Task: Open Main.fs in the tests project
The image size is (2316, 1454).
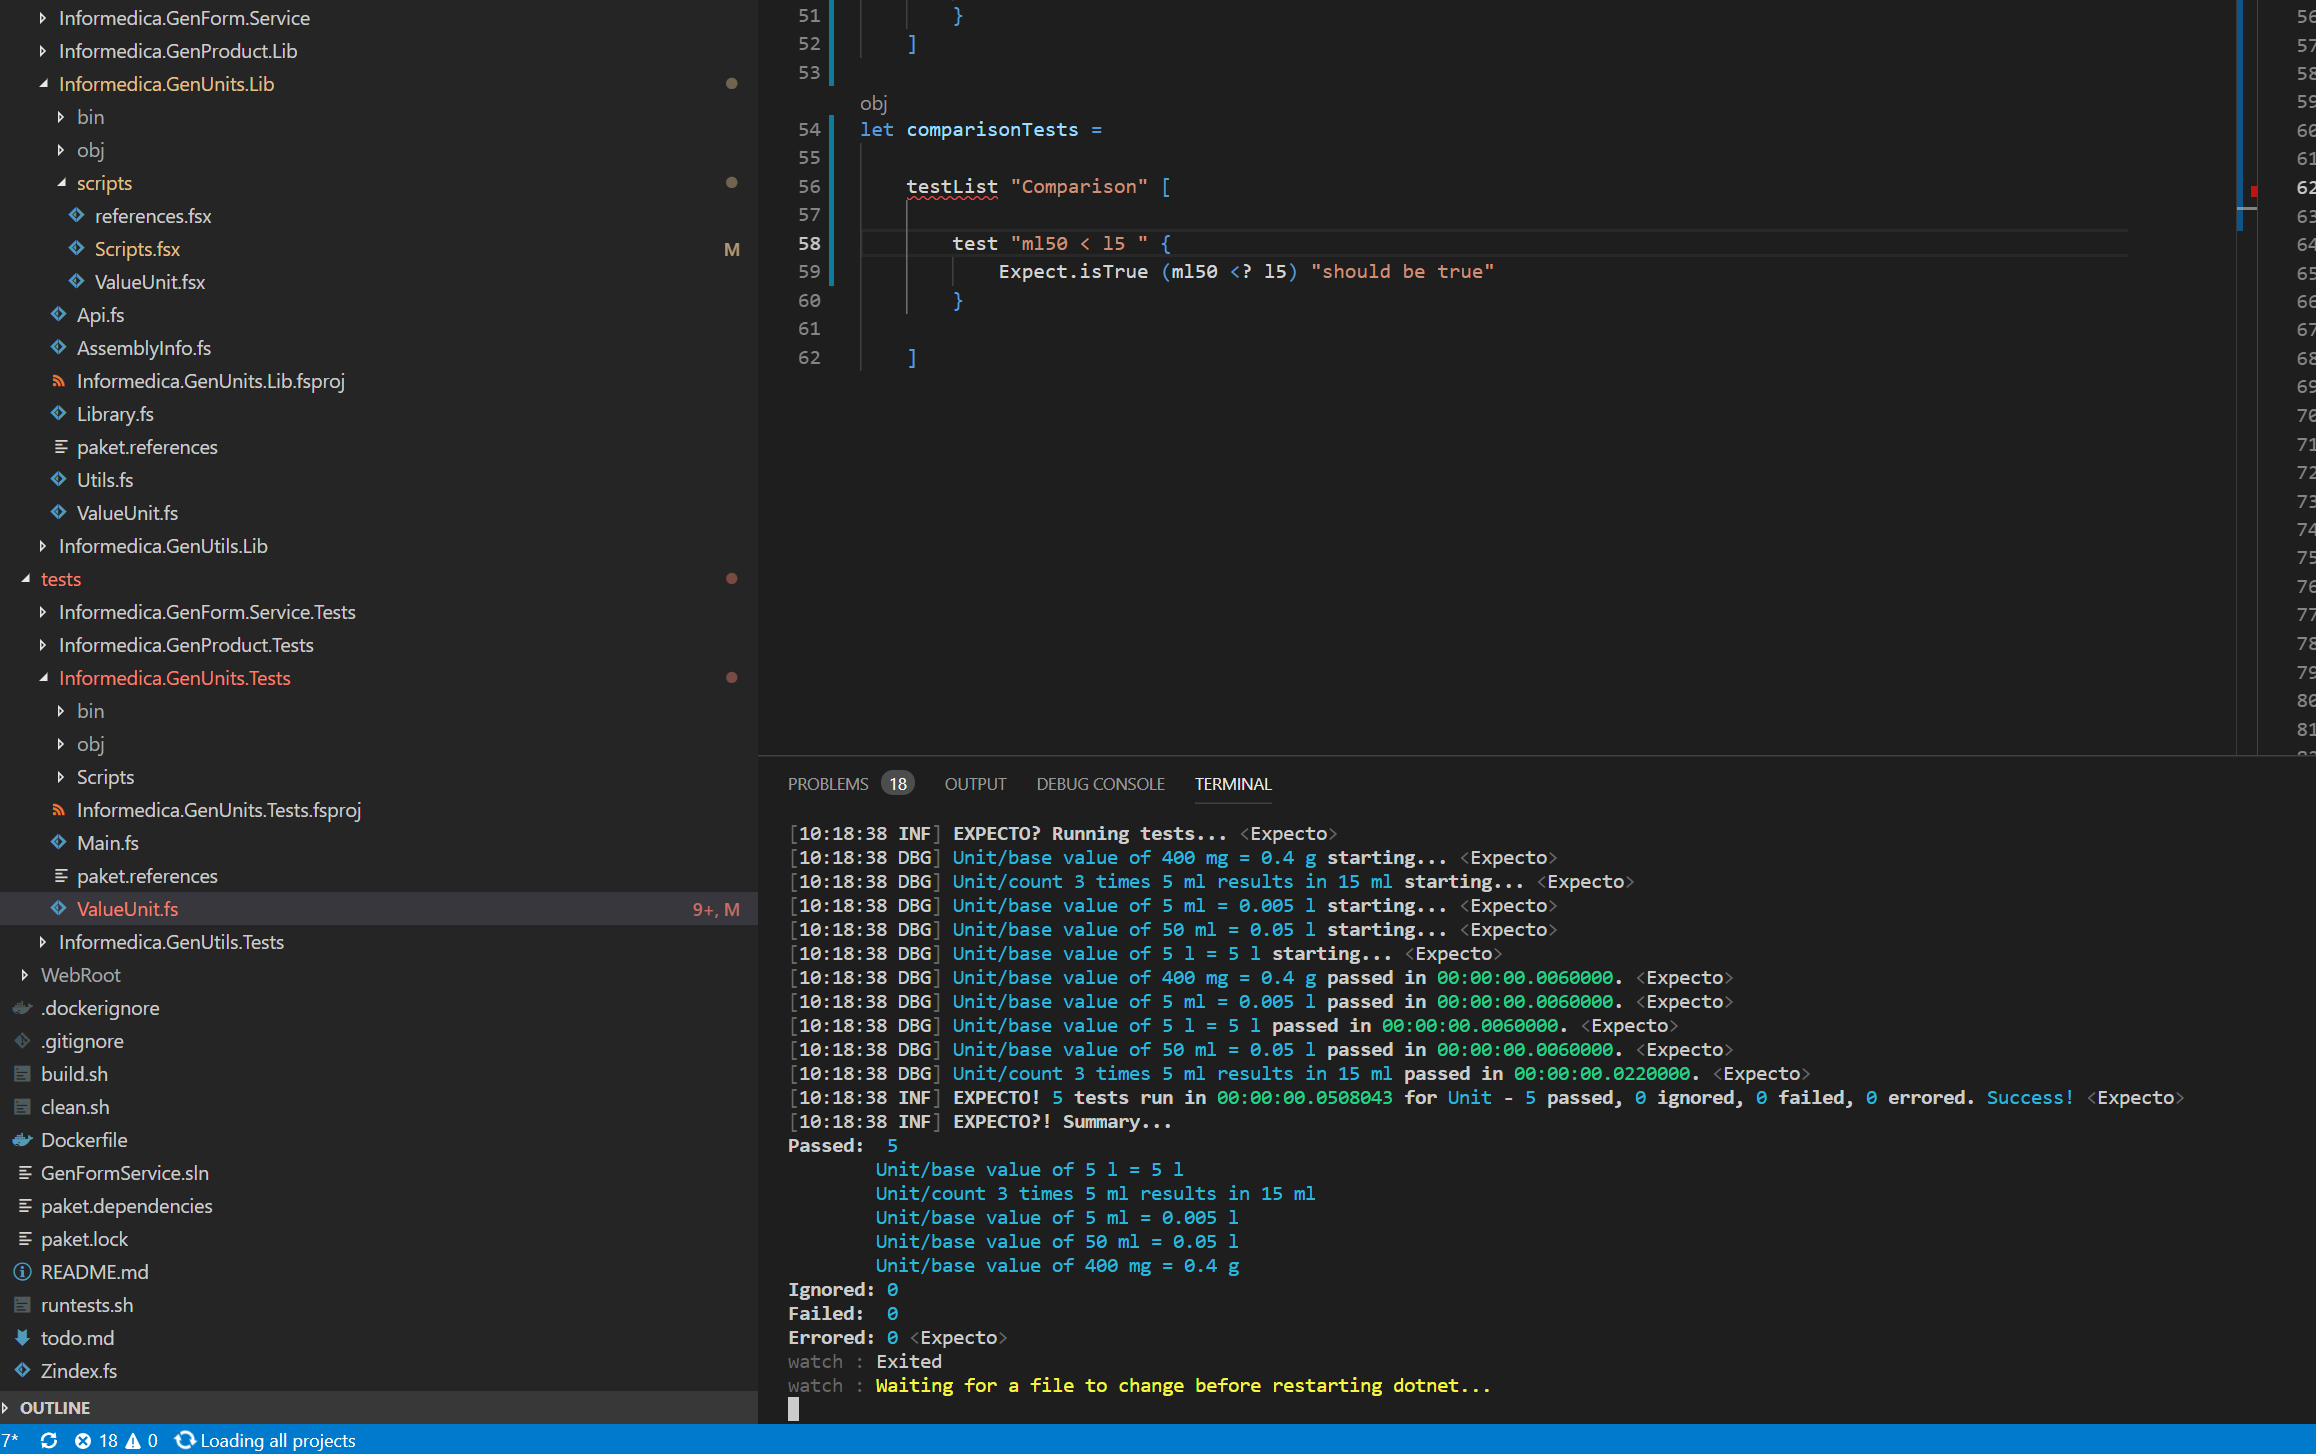Action: tap(107, 843)
